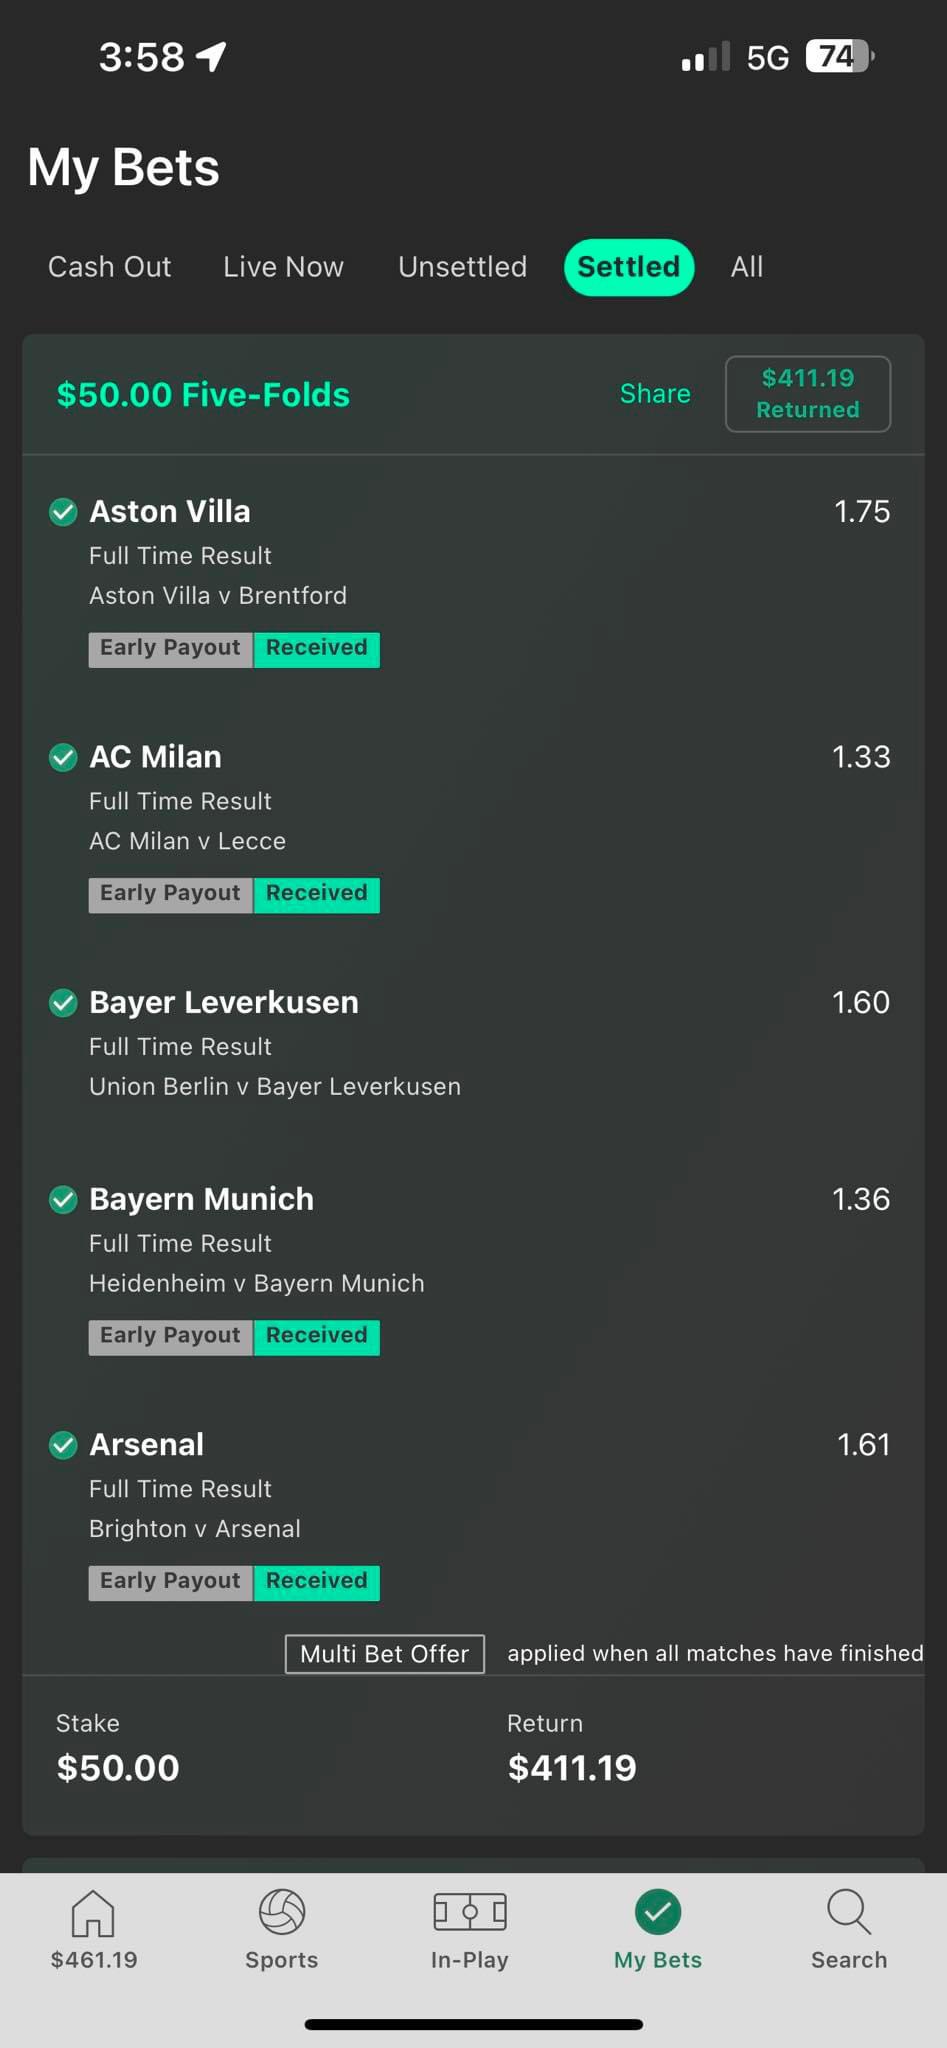Viewport: 947px width, 2048px height.
Task: Switch to the Unsettled tab
Action: (462, 267)
